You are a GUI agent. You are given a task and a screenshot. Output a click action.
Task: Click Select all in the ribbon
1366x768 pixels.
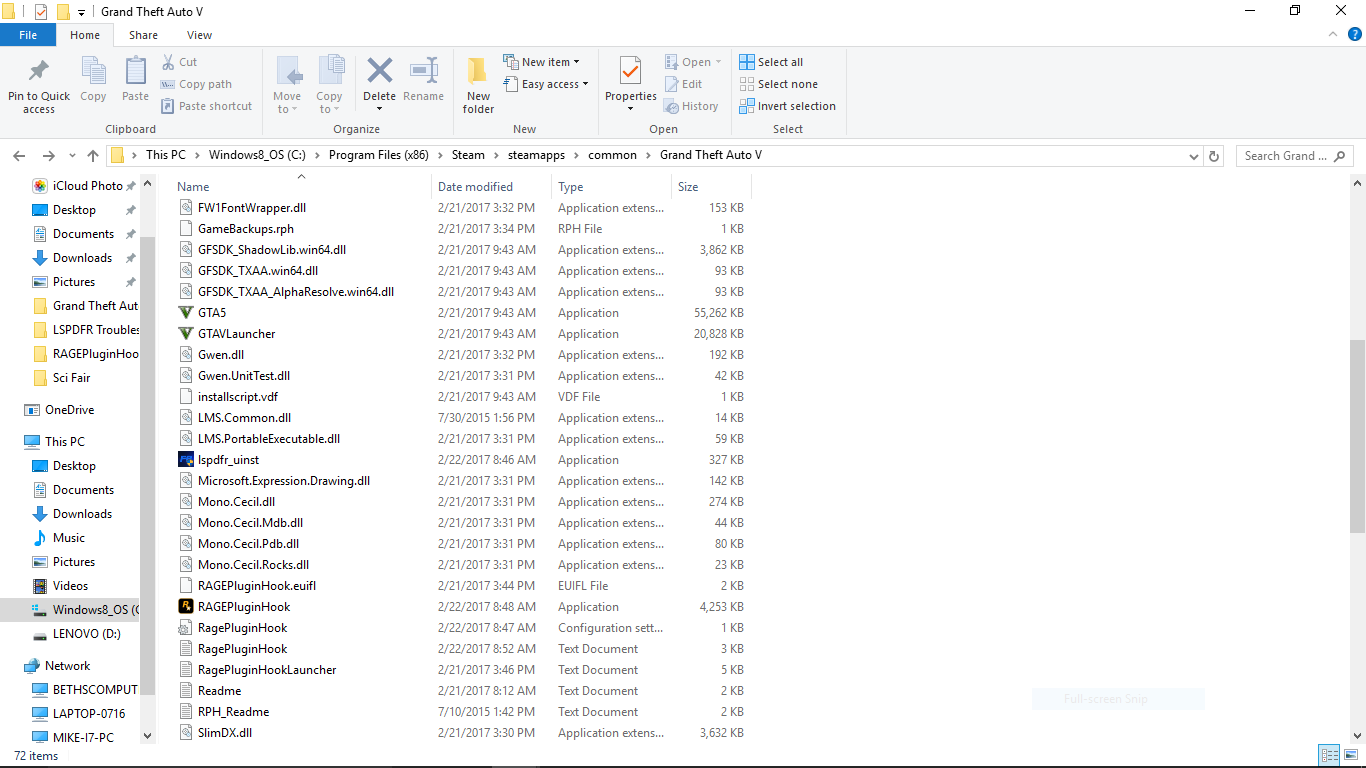coord(771,62)
